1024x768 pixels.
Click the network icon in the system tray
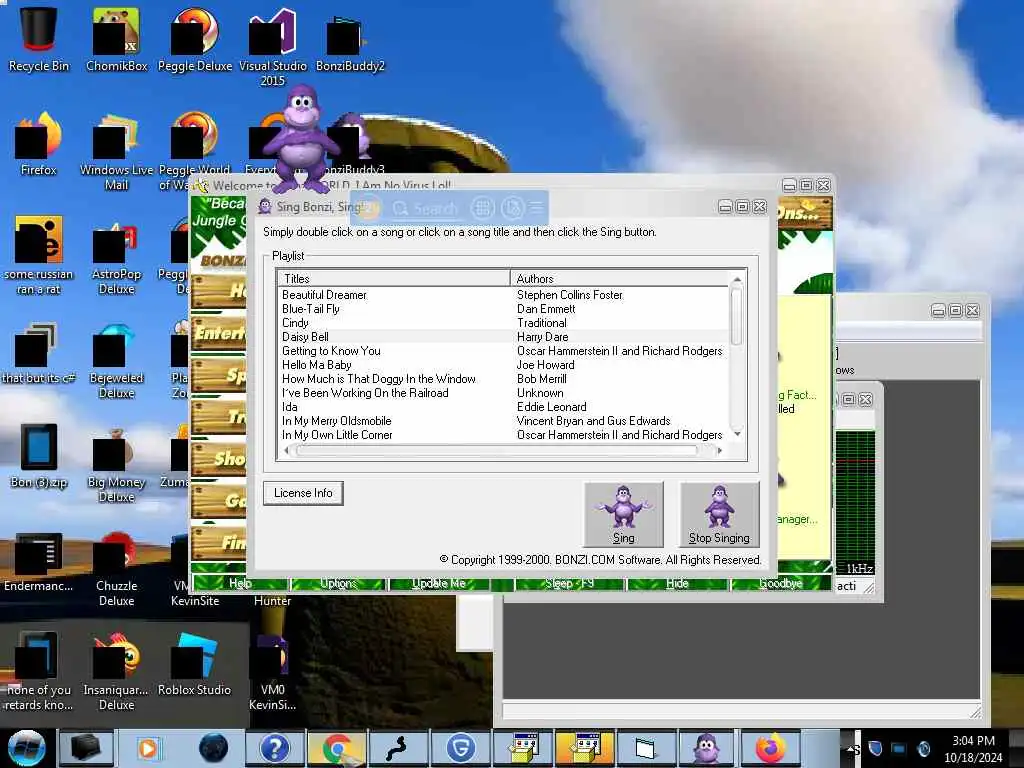899,748
